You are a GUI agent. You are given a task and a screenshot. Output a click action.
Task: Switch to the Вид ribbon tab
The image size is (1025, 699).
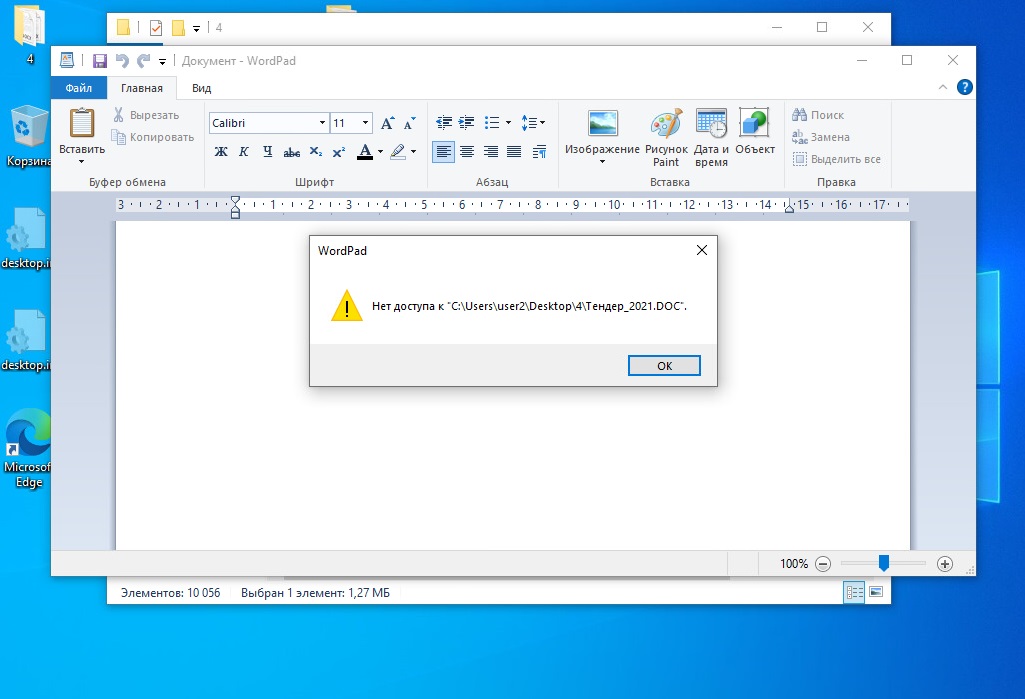point(201,88)
